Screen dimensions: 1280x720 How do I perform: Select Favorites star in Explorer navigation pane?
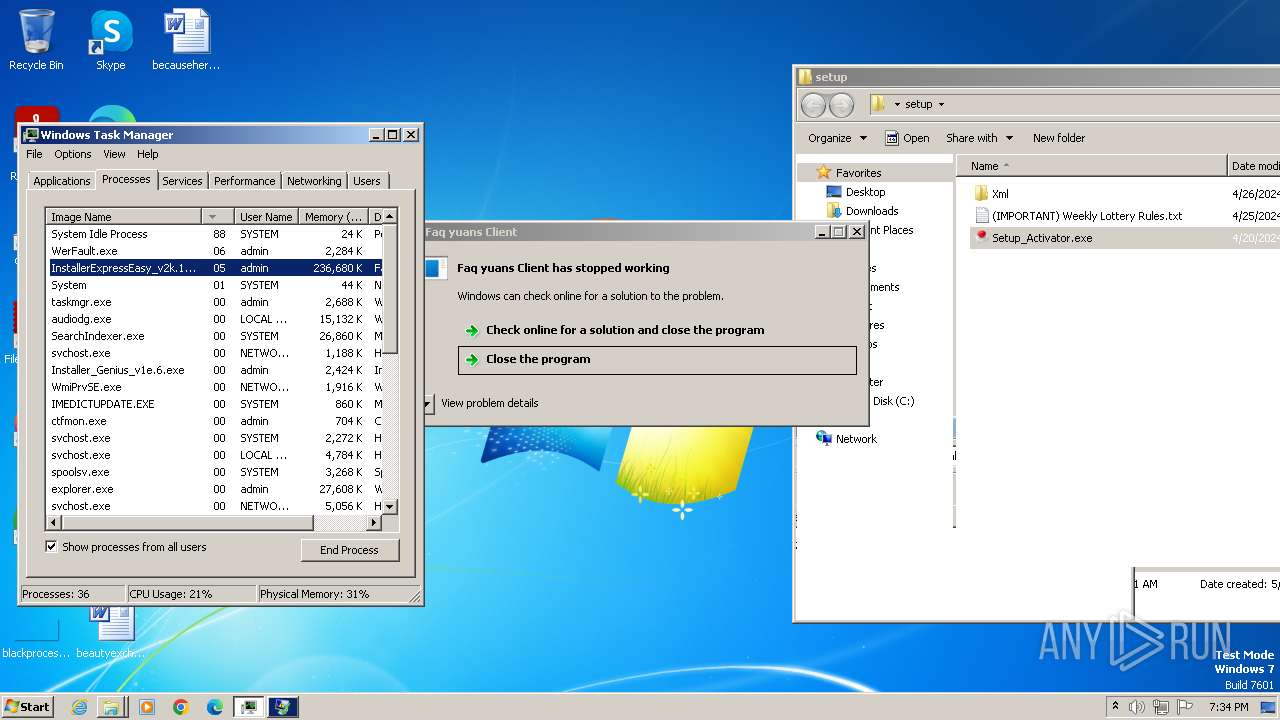click(824, 172)
